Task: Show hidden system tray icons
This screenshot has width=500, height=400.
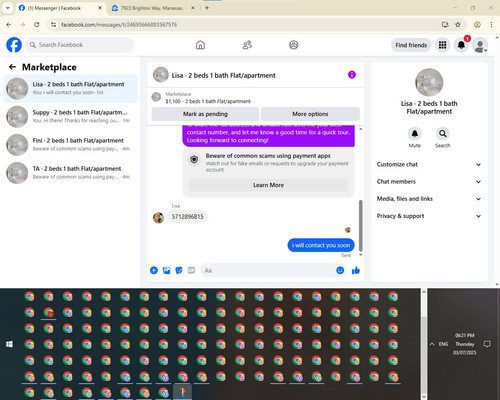Action: point(432,344)
